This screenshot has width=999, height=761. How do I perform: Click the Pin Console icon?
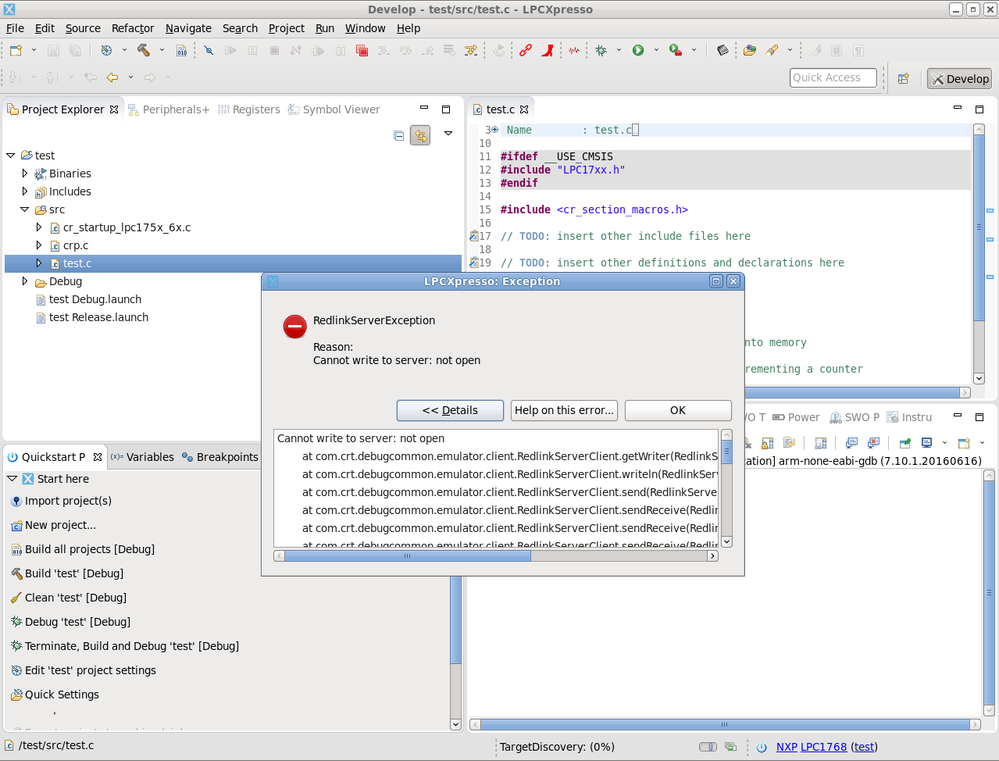tap(905, 442)
